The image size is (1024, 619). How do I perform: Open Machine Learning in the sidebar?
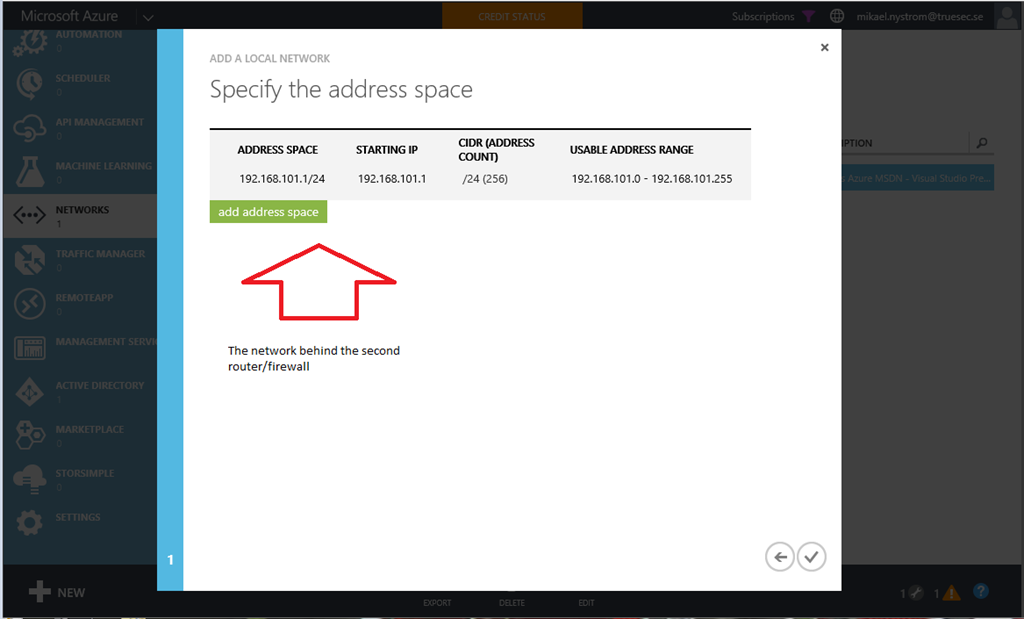click(80, 172)
